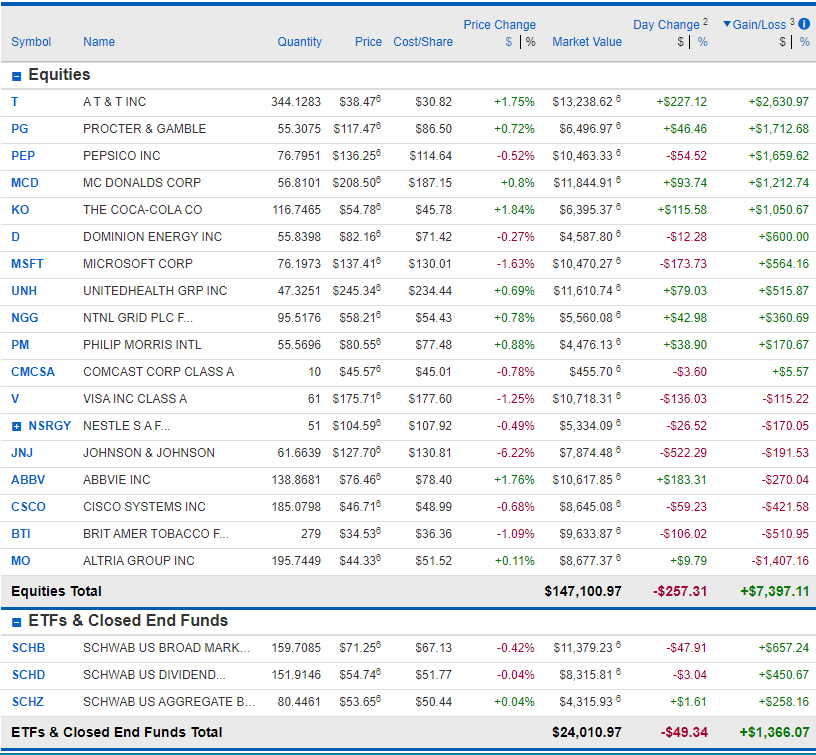Screen dimensions: 816x755
Task: Open the NGG symbol link
Action: [x=24, y=318]
